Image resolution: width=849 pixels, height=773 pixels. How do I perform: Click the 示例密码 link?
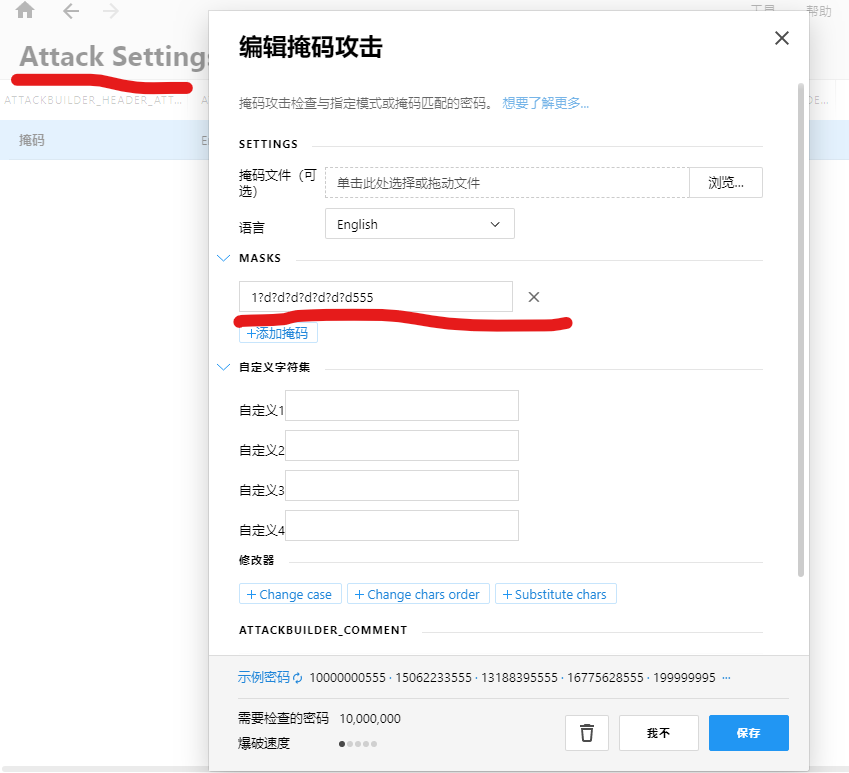click(x=264, y=677)
